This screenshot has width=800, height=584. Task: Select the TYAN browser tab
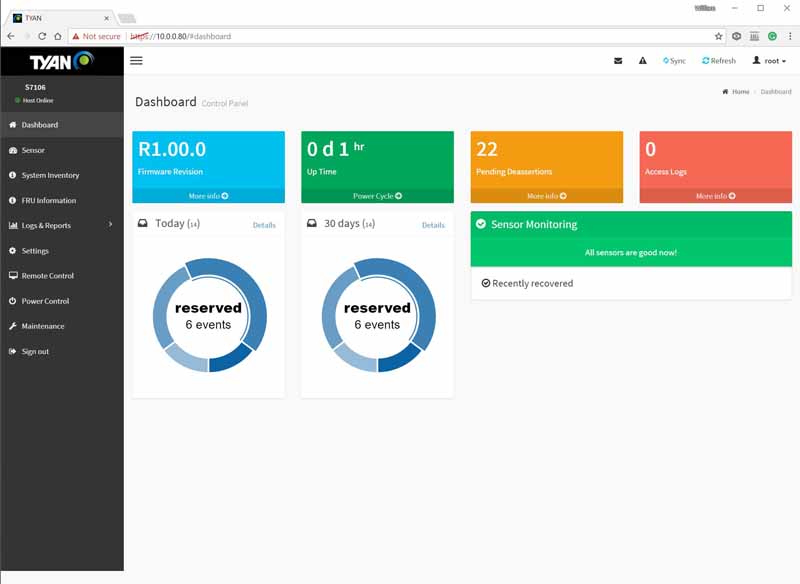click(60, 18)
